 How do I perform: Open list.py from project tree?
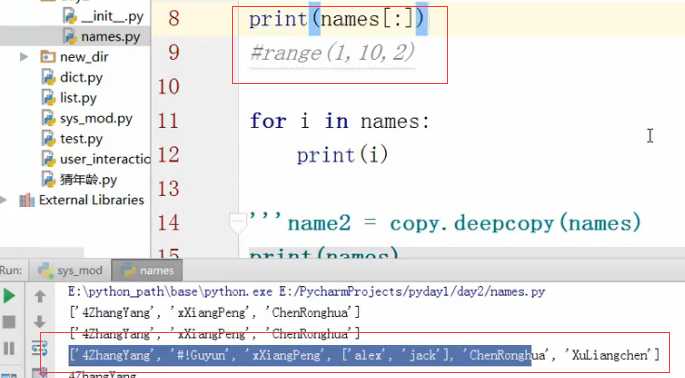click(78, 98)
